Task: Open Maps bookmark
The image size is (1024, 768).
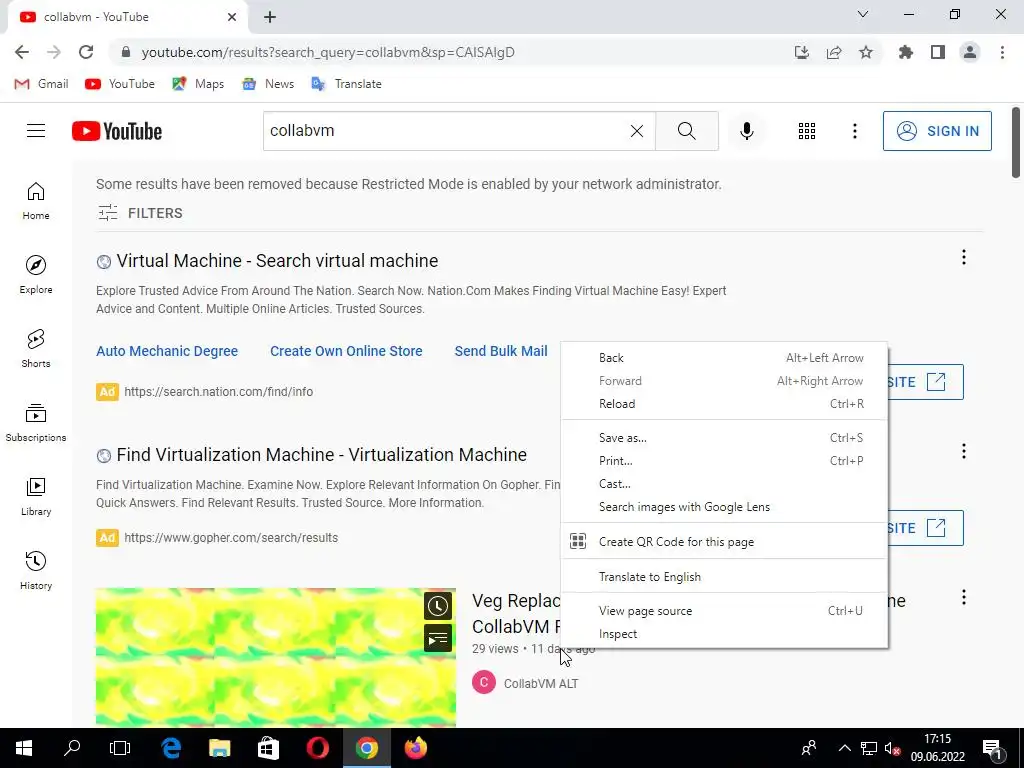Action: click(x=198, y=84)
